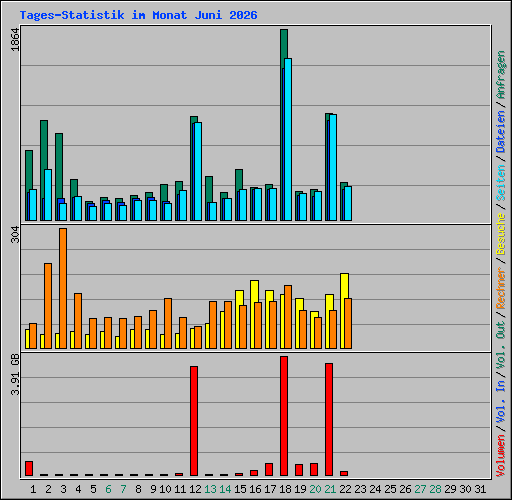Click the red volume bar for day 21
Screen dimensions: 512x500
[329, 419]
